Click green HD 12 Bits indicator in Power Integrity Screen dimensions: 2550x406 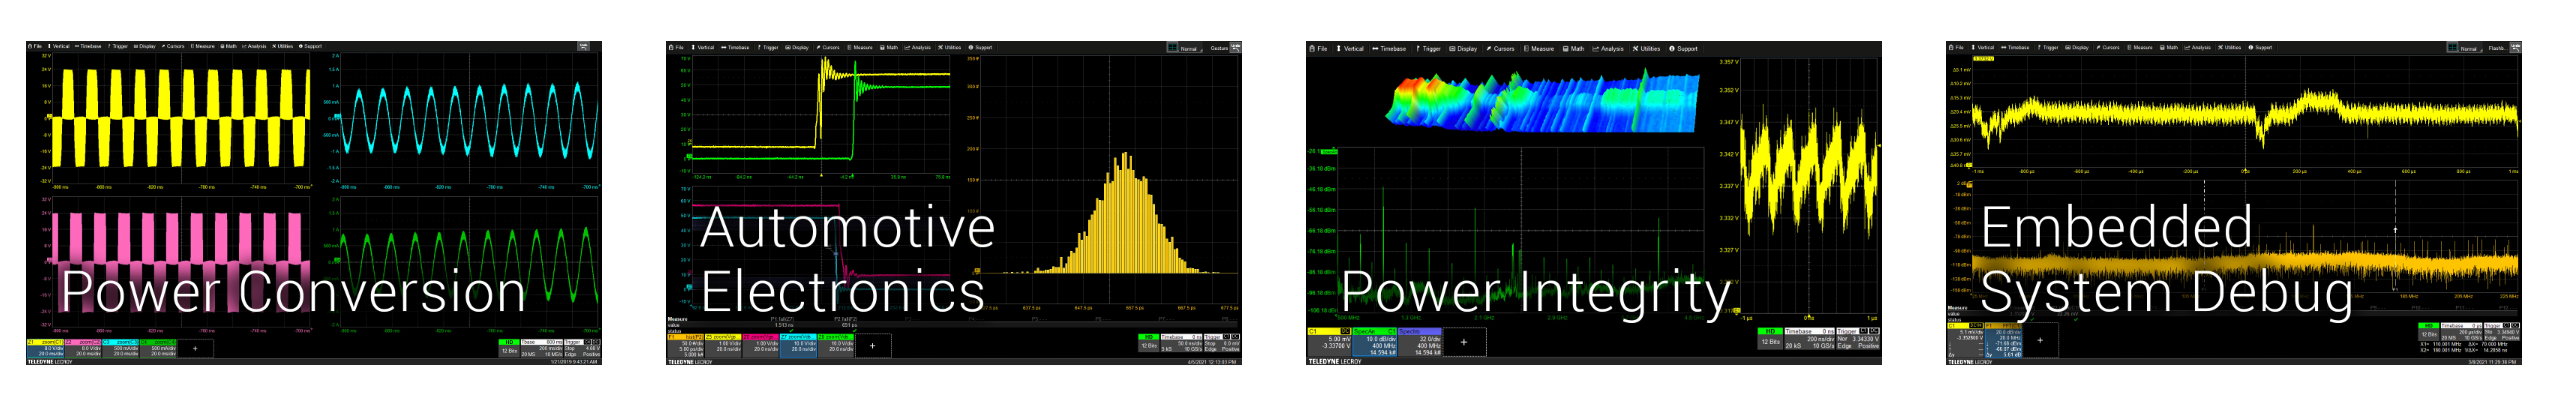click(1769, 339)
